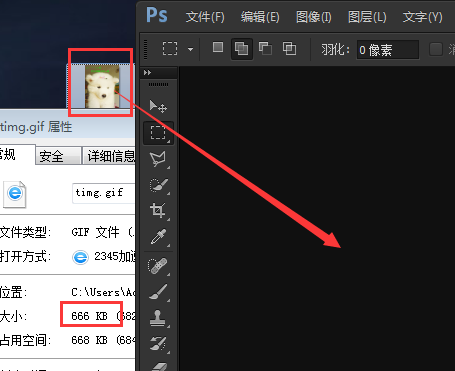
Task: Open the 图像(I) menu
Action: click(314, 17)
